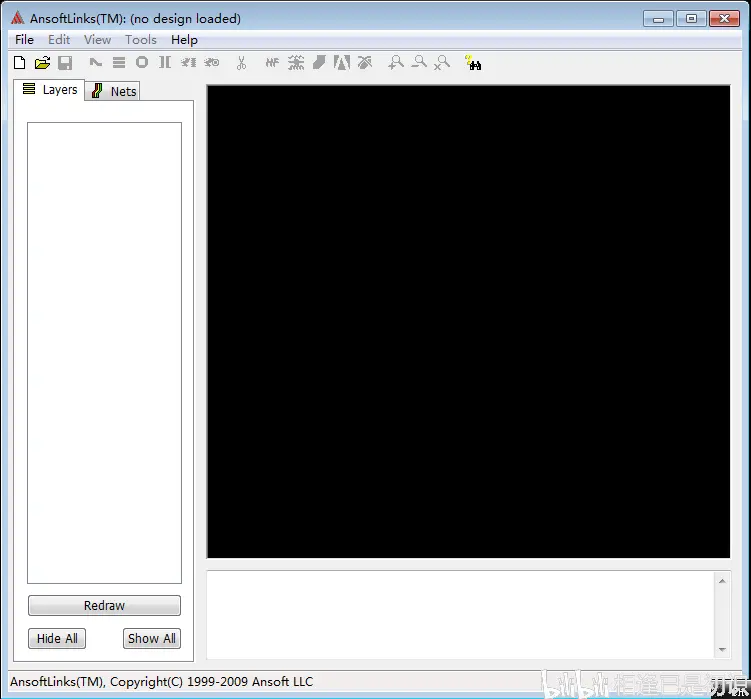Click the Redraw button
This screenshot has width=751, height=699.
104,606
